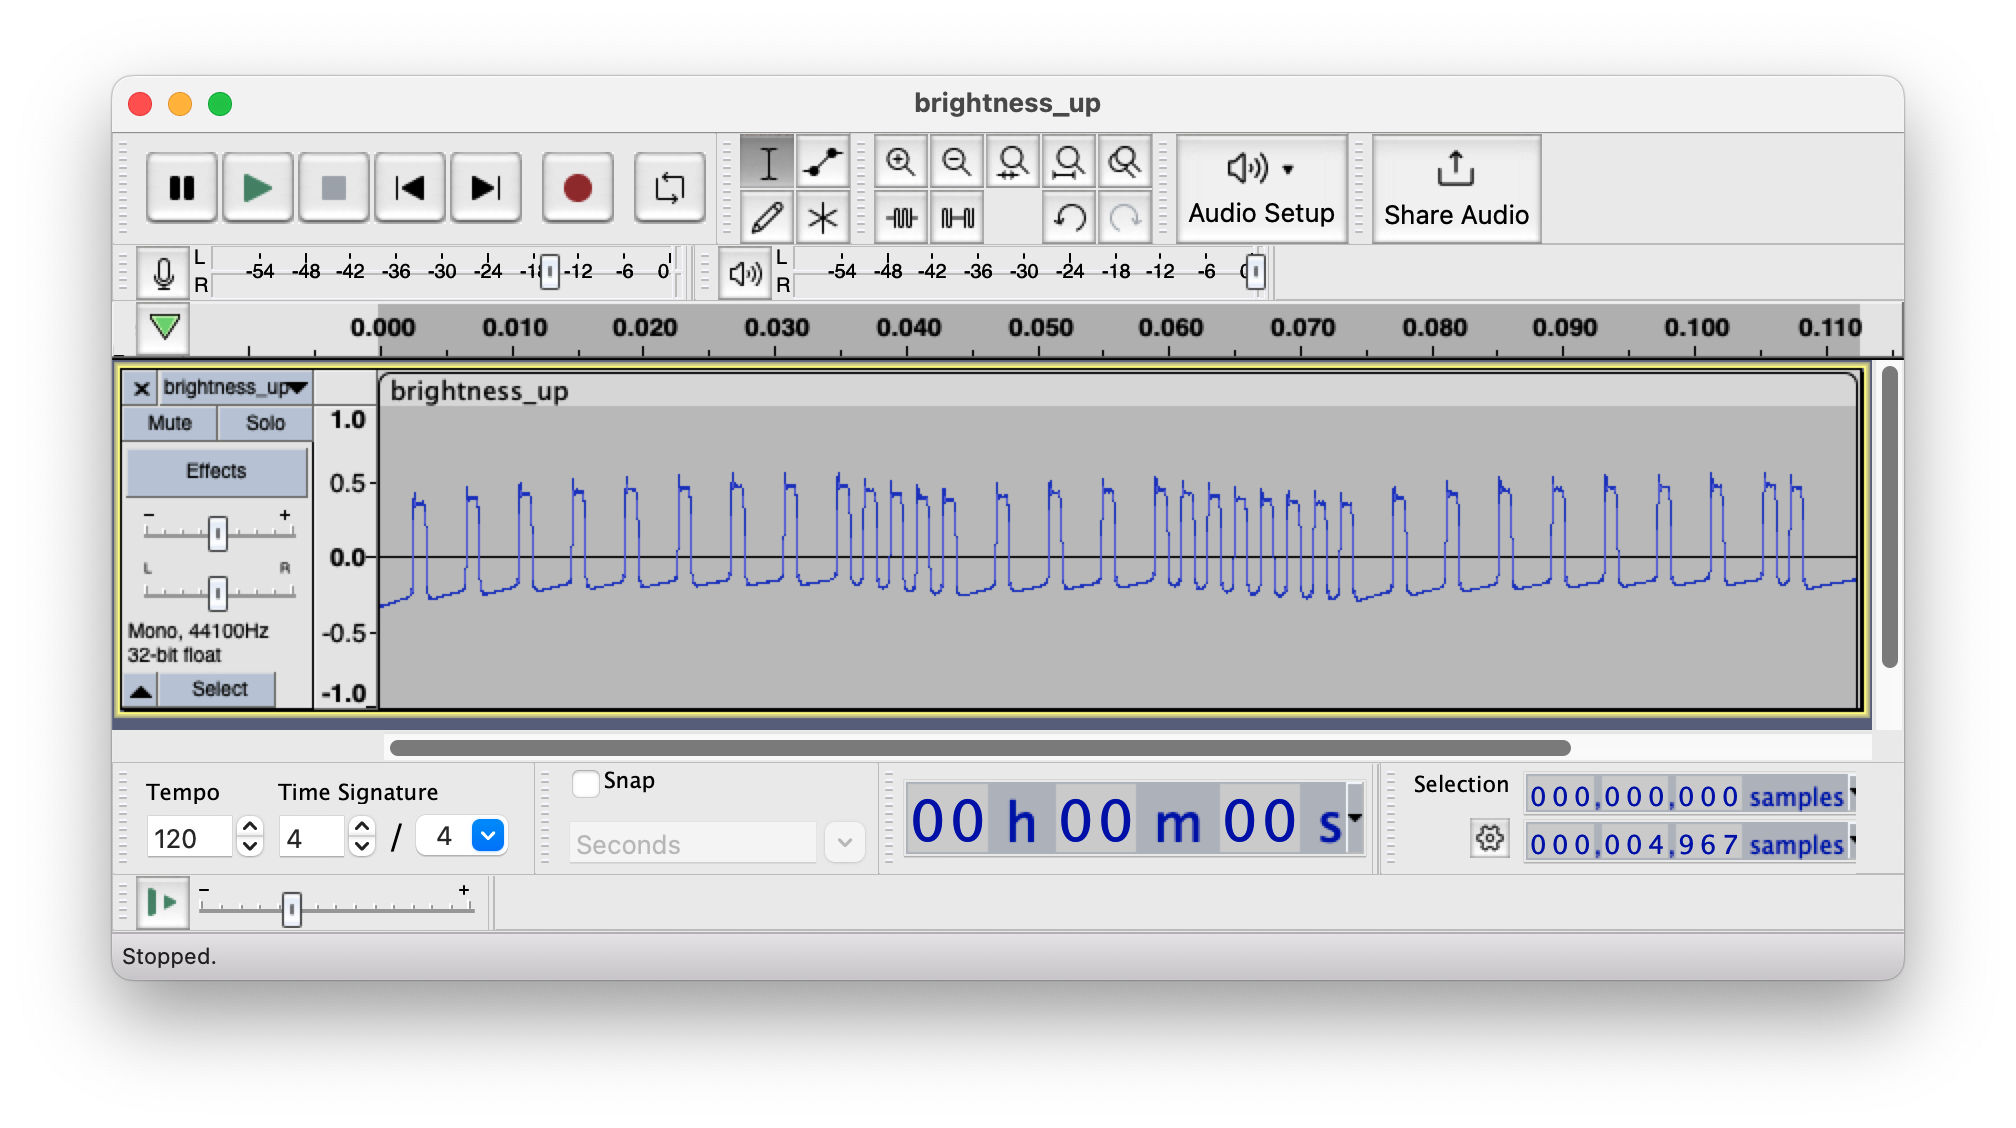The height and width of the screenshot is (1128, 2016).
Task: Skip to start of project
Action: (x=409, y=188)
